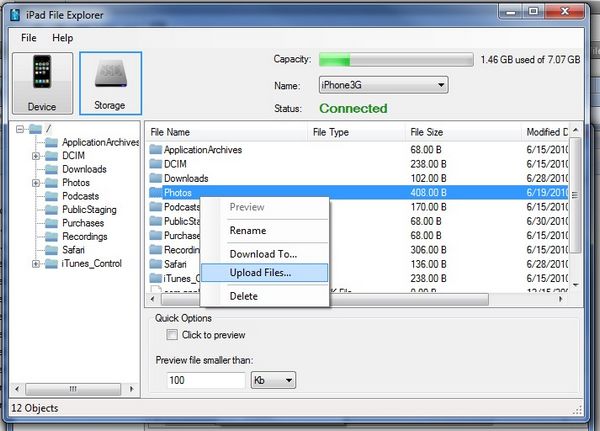This screenshot has width=600, height=431.
Task: Click the file list scroll down arrow
Action: (576, 285)
